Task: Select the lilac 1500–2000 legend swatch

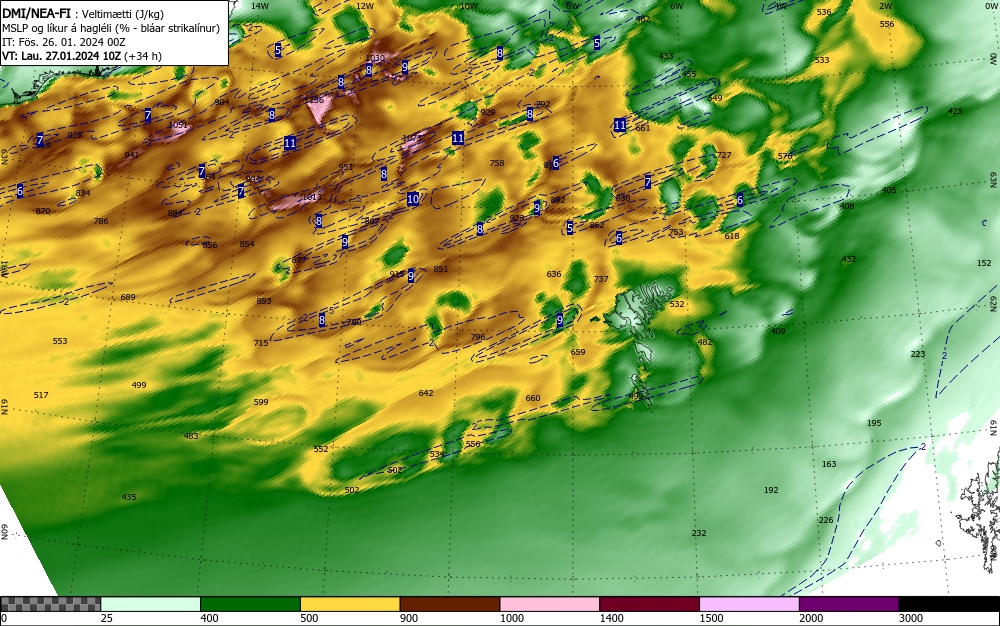Action: (749, 604)
